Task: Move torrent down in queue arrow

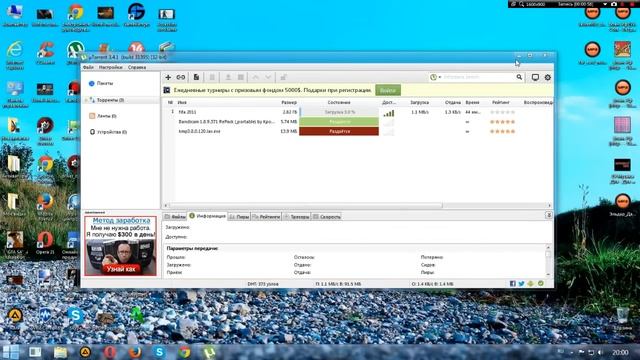Action: click(268, 77)
